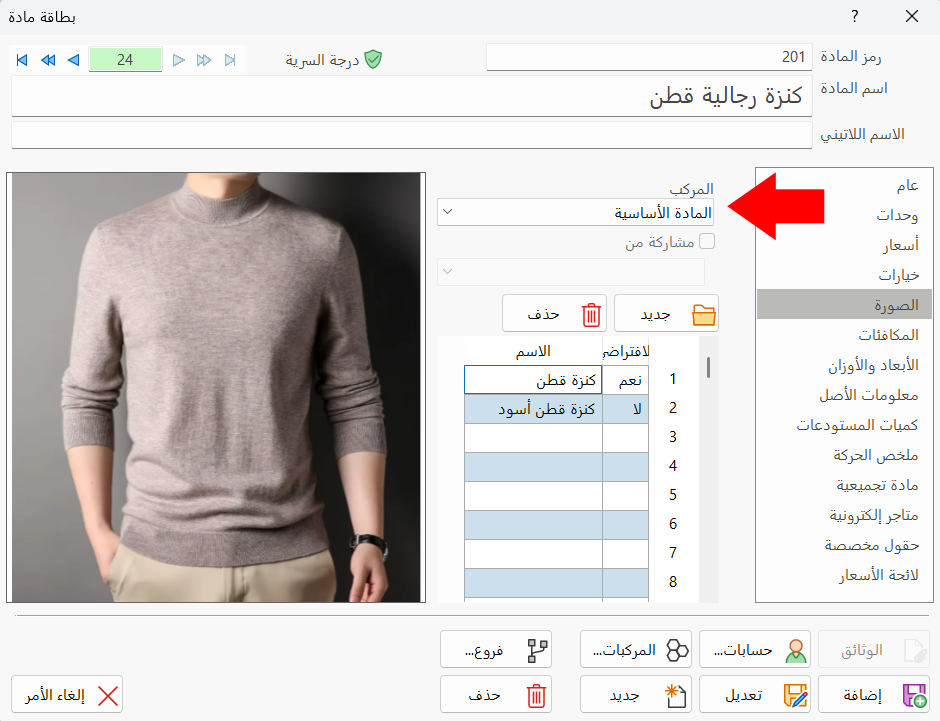This screenshot has width=940, height=721.
Task: Select the حقول مخصصة tab
Action: click(x=844, y=545)
